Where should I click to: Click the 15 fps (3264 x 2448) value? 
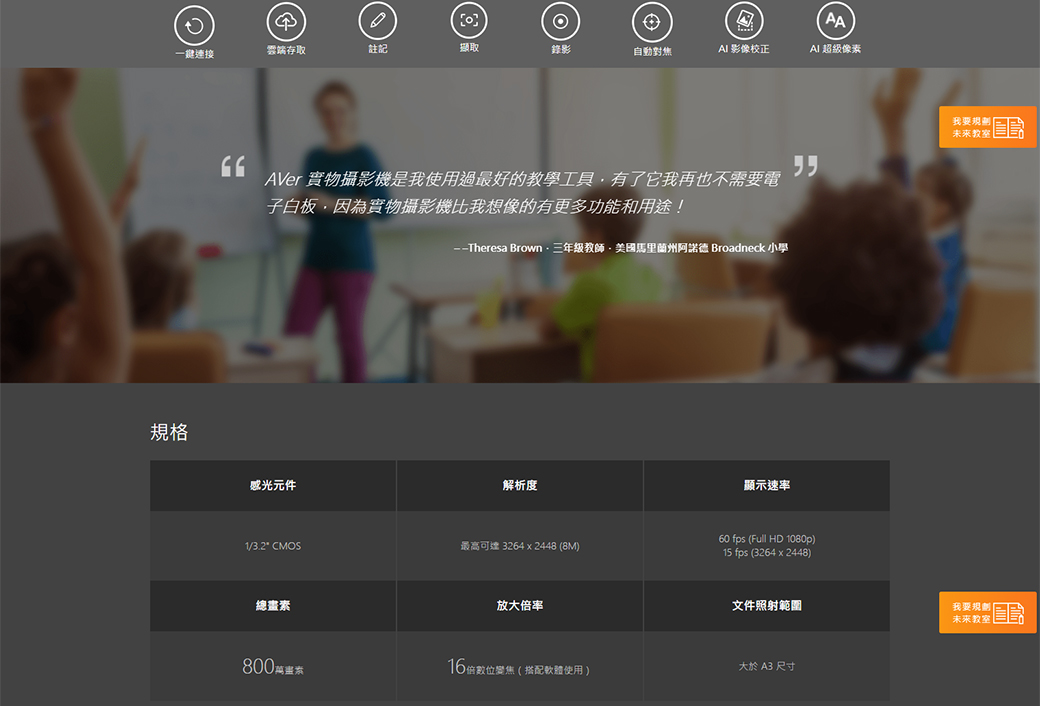coord(767,552)
